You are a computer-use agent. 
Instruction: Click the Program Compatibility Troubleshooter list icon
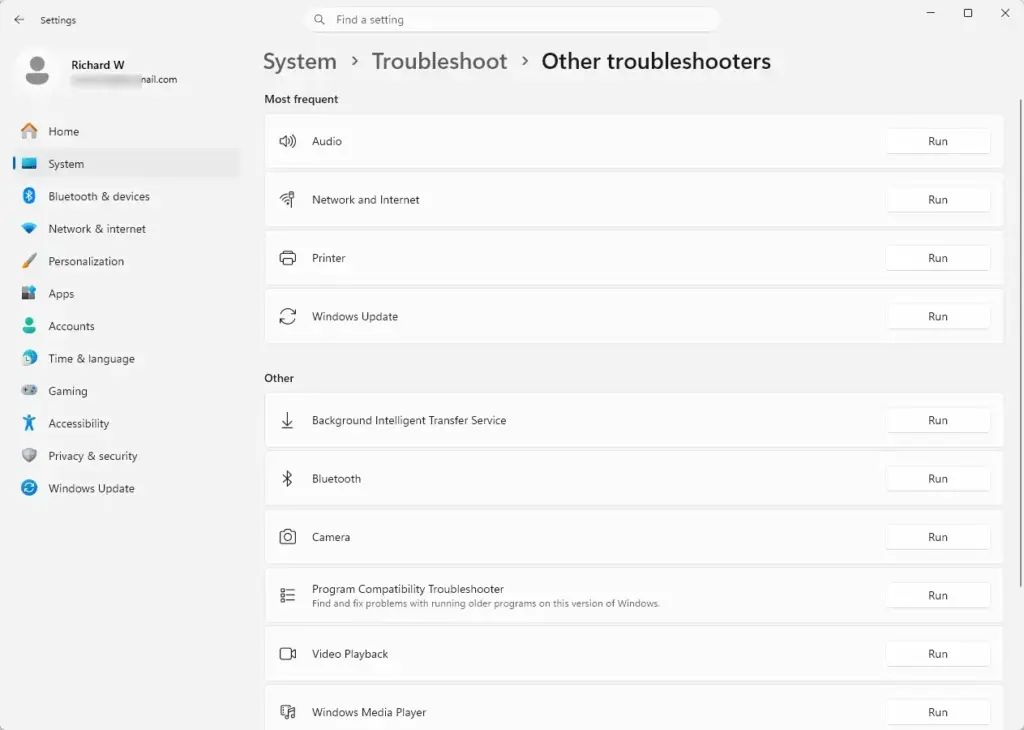point(287,595)
